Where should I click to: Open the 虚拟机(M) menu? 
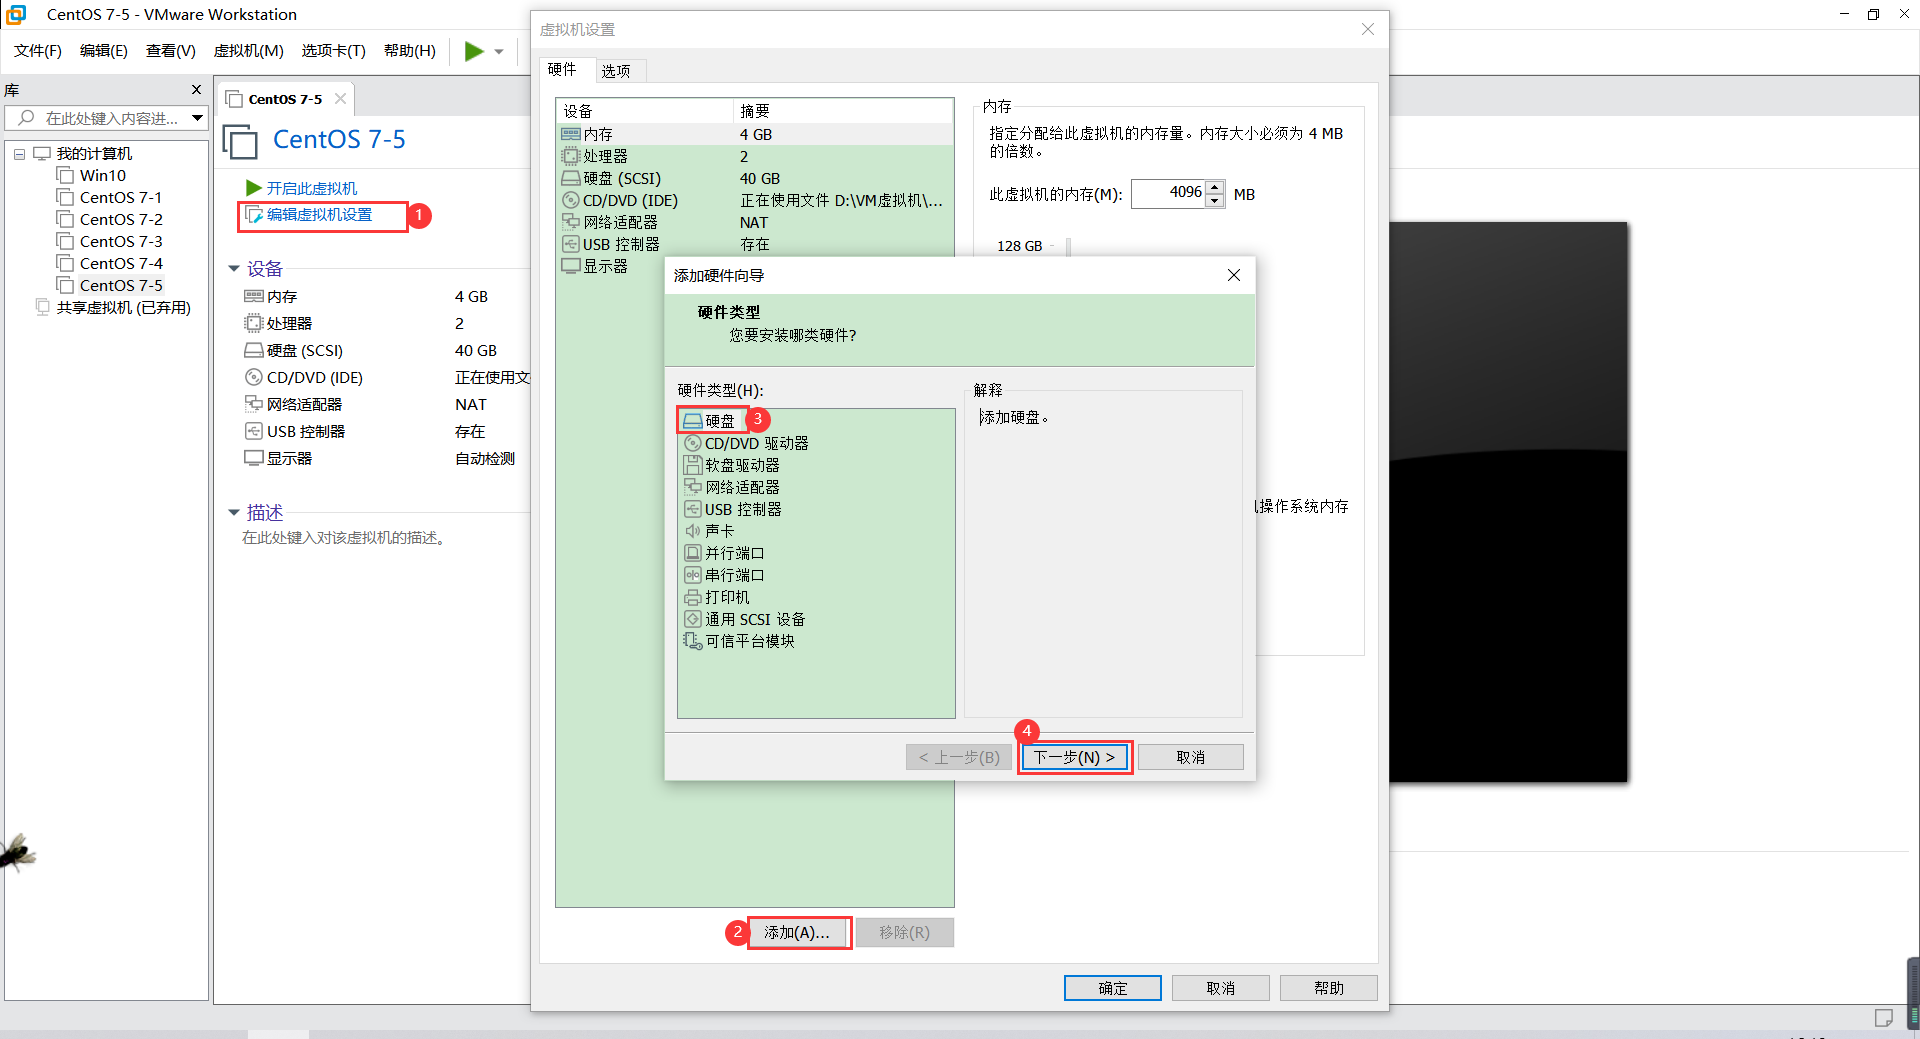[x=249, y=51]
